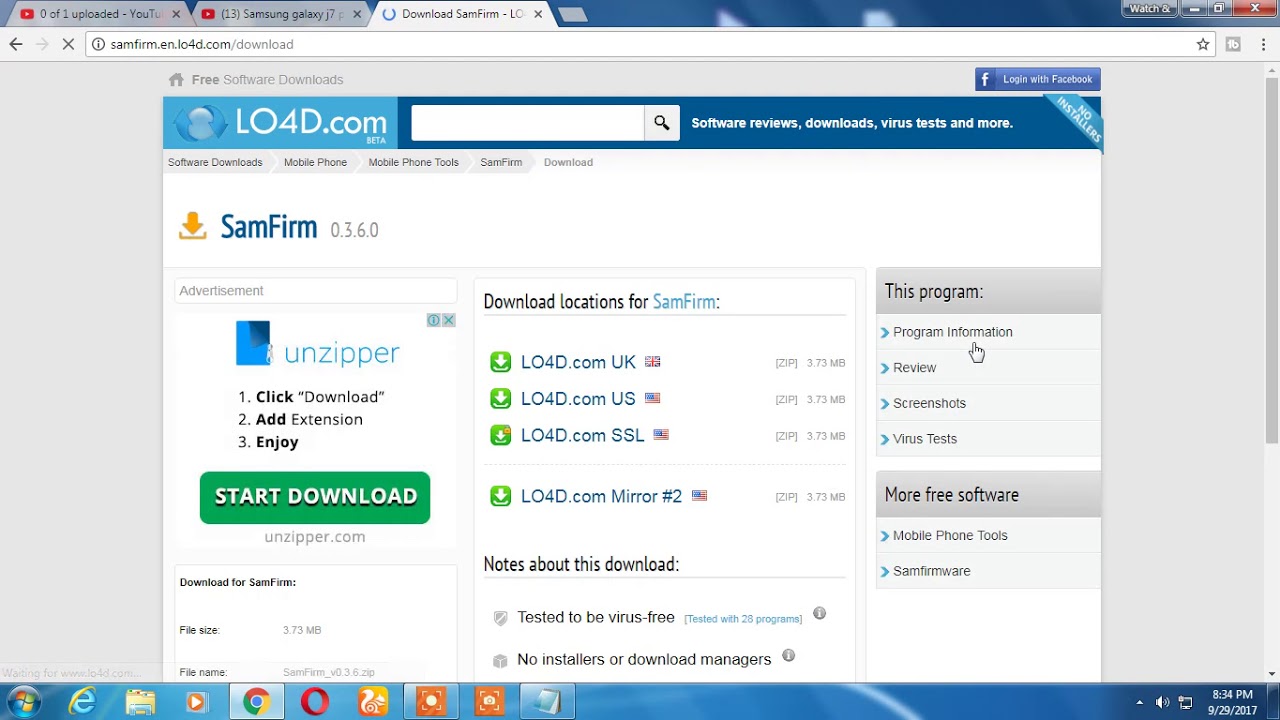Click green download icon for Mirror #2
1280x720 pixels.
pyautogui.click(x=501, y=496)
